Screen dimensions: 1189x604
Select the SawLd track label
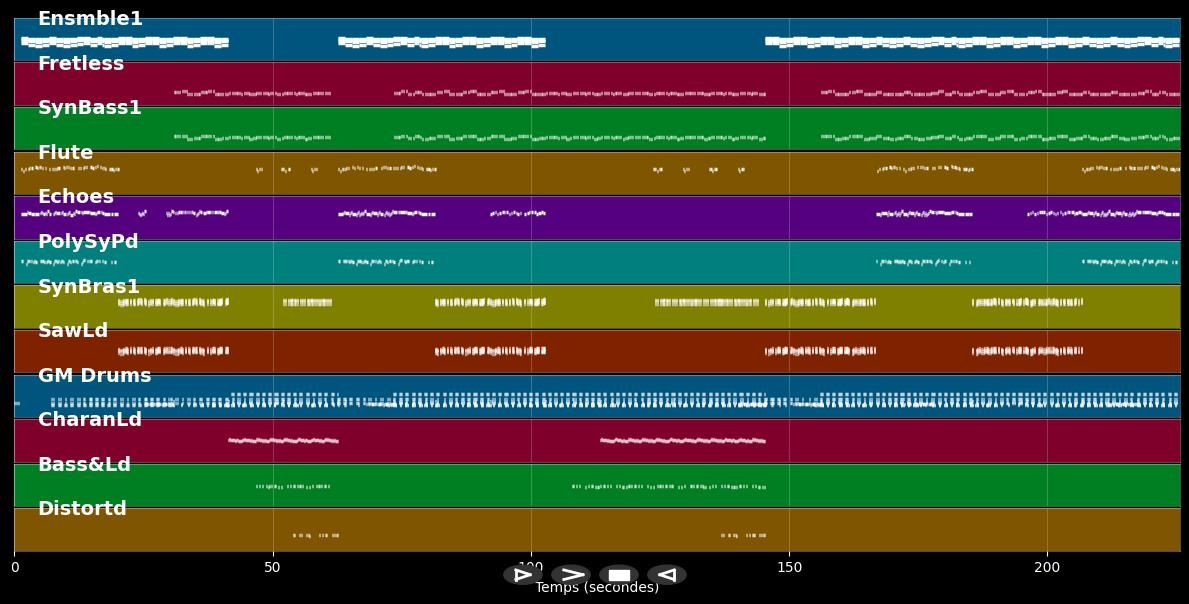coord(73,331)
